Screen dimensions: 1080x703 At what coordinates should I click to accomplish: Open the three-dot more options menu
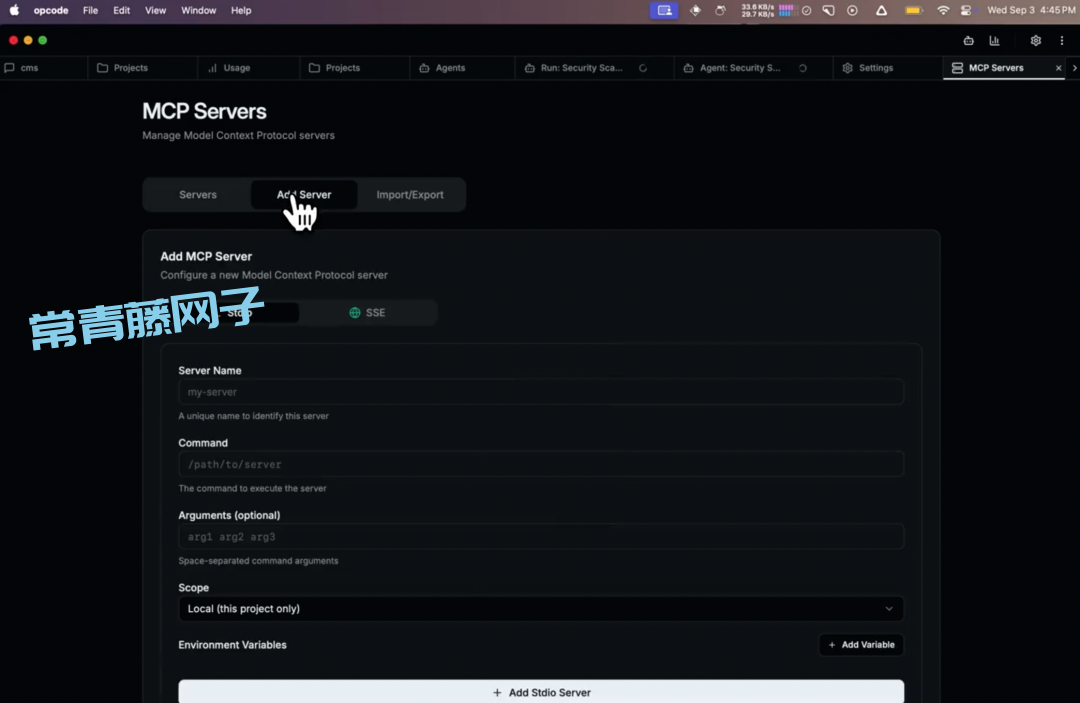[x=1061, y=41]
